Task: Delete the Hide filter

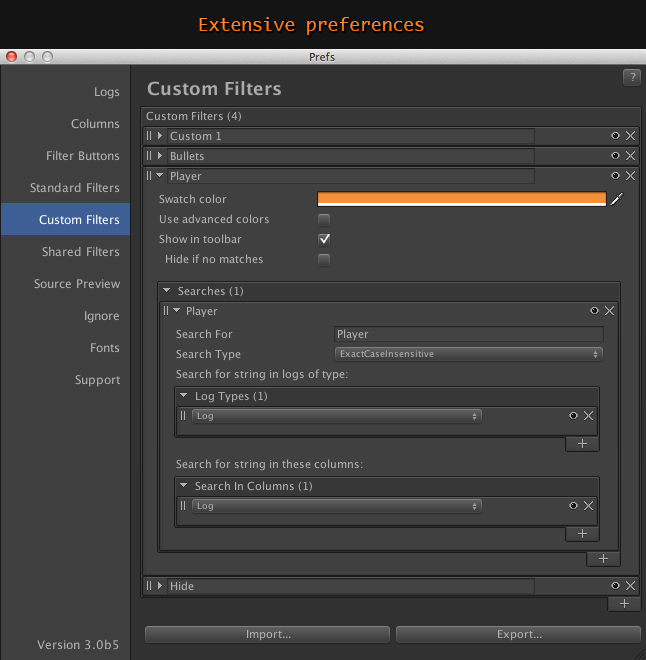Action: click(630, 585)
